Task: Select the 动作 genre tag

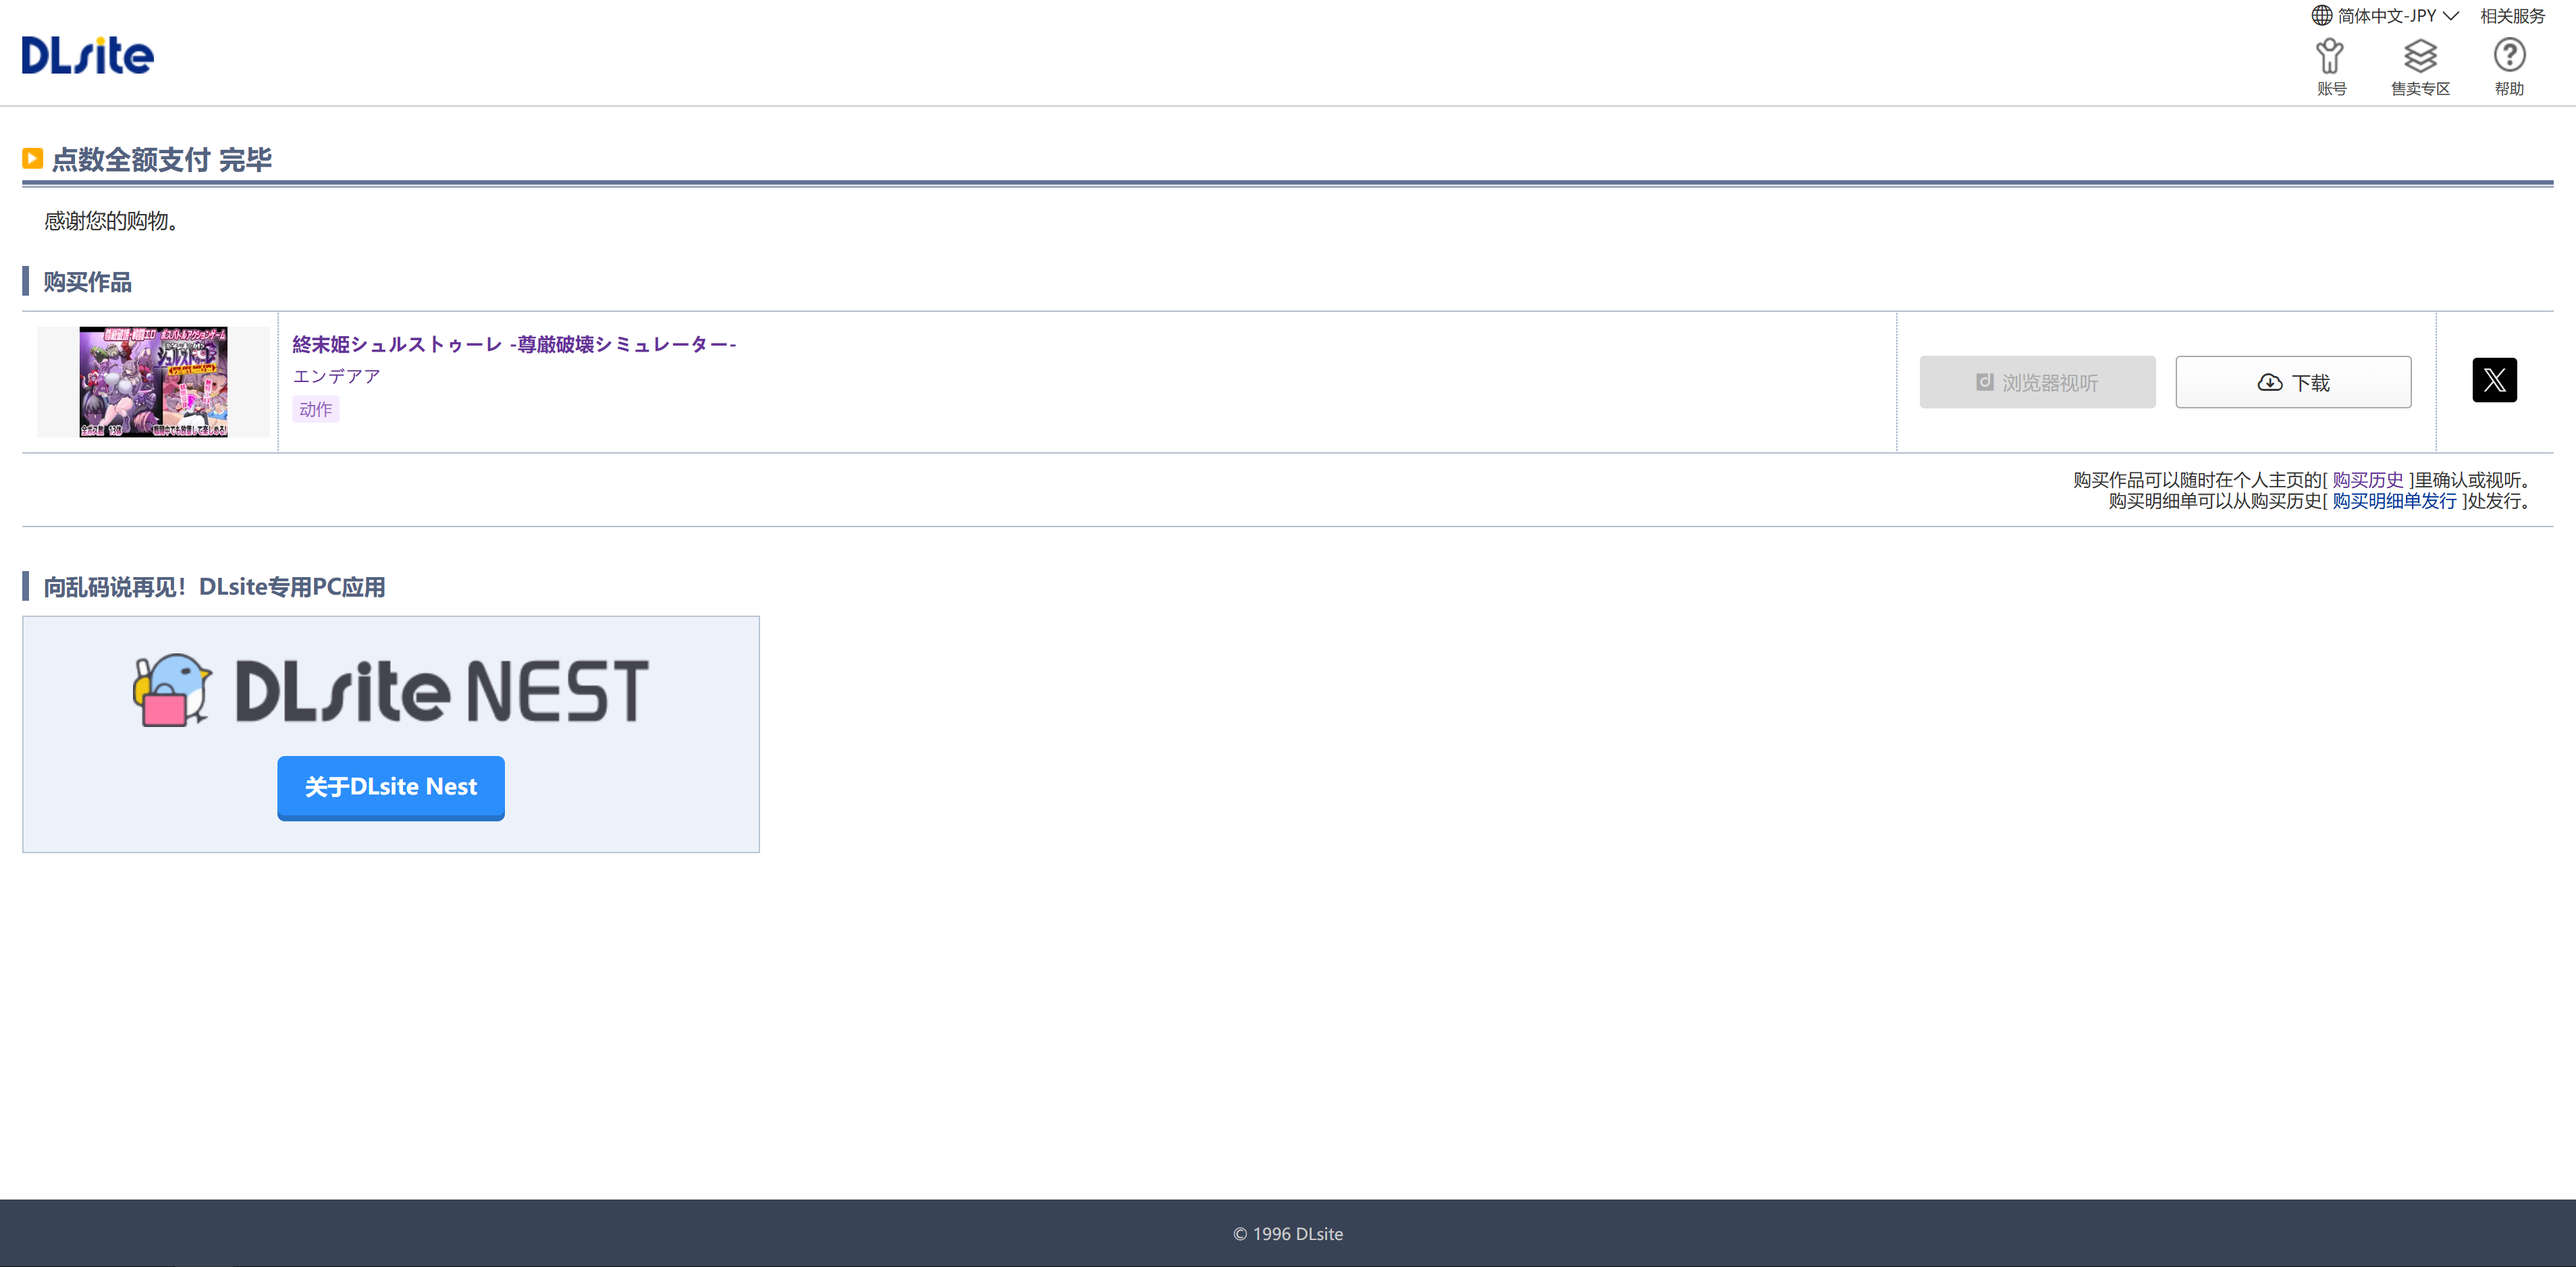Action: (x=315, y=409)
